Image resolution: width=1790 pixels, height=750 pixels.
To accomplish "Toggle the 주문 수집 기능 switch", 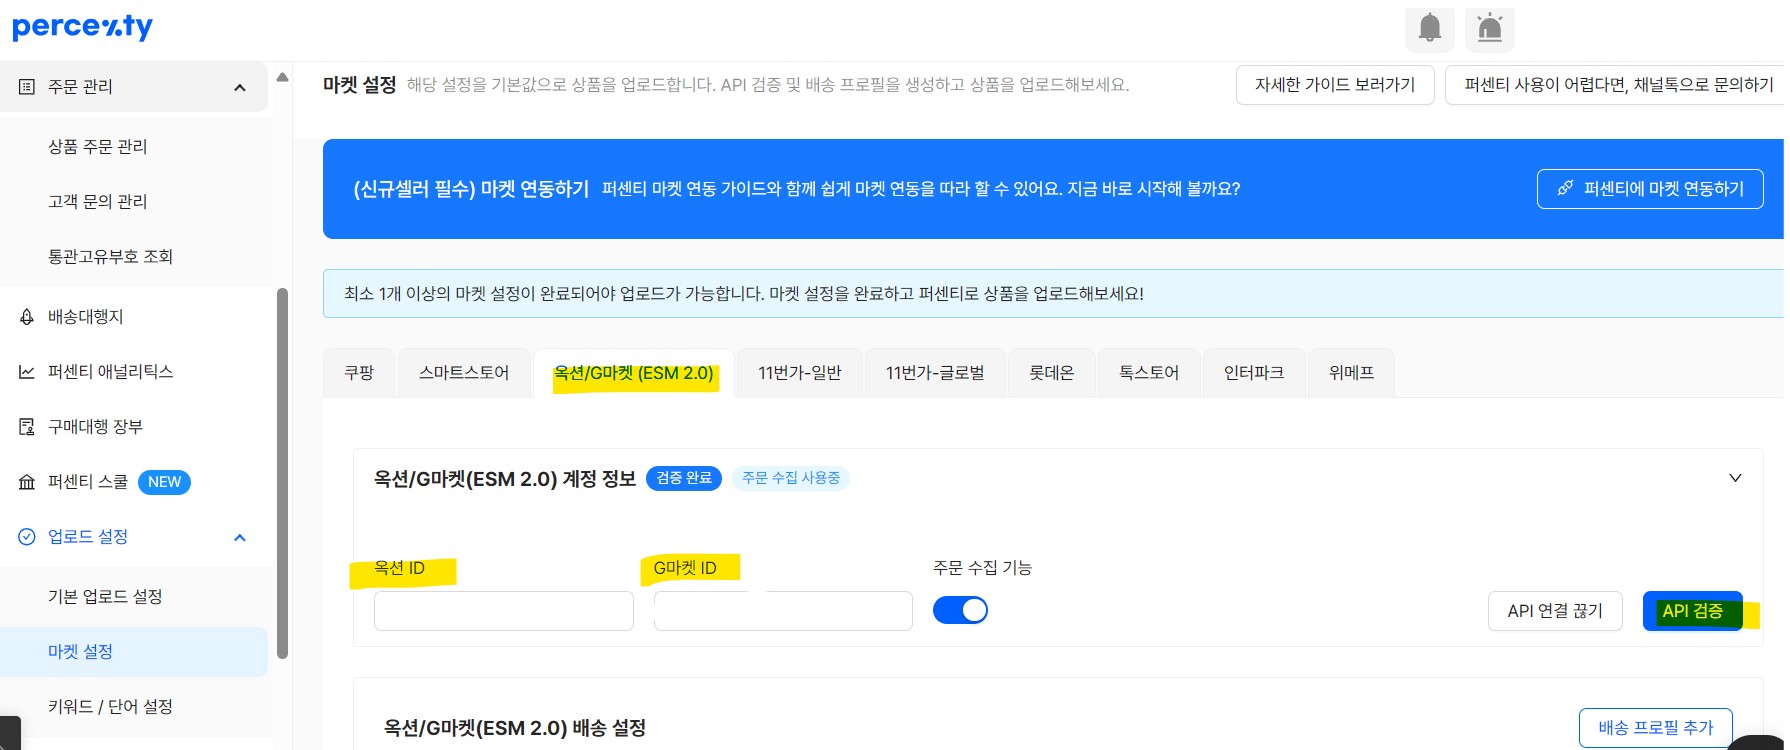I will (x=960, y=610).
